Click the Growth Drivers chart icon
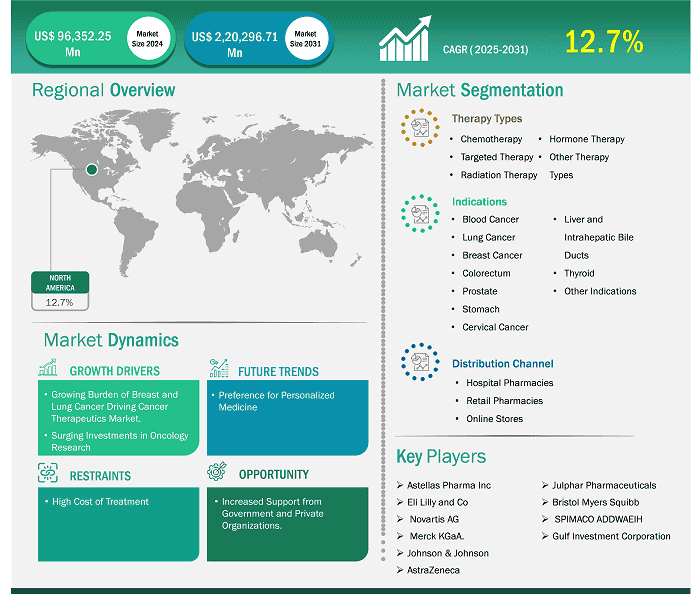This screenshot has width=691, height=594. coord(48,367)
